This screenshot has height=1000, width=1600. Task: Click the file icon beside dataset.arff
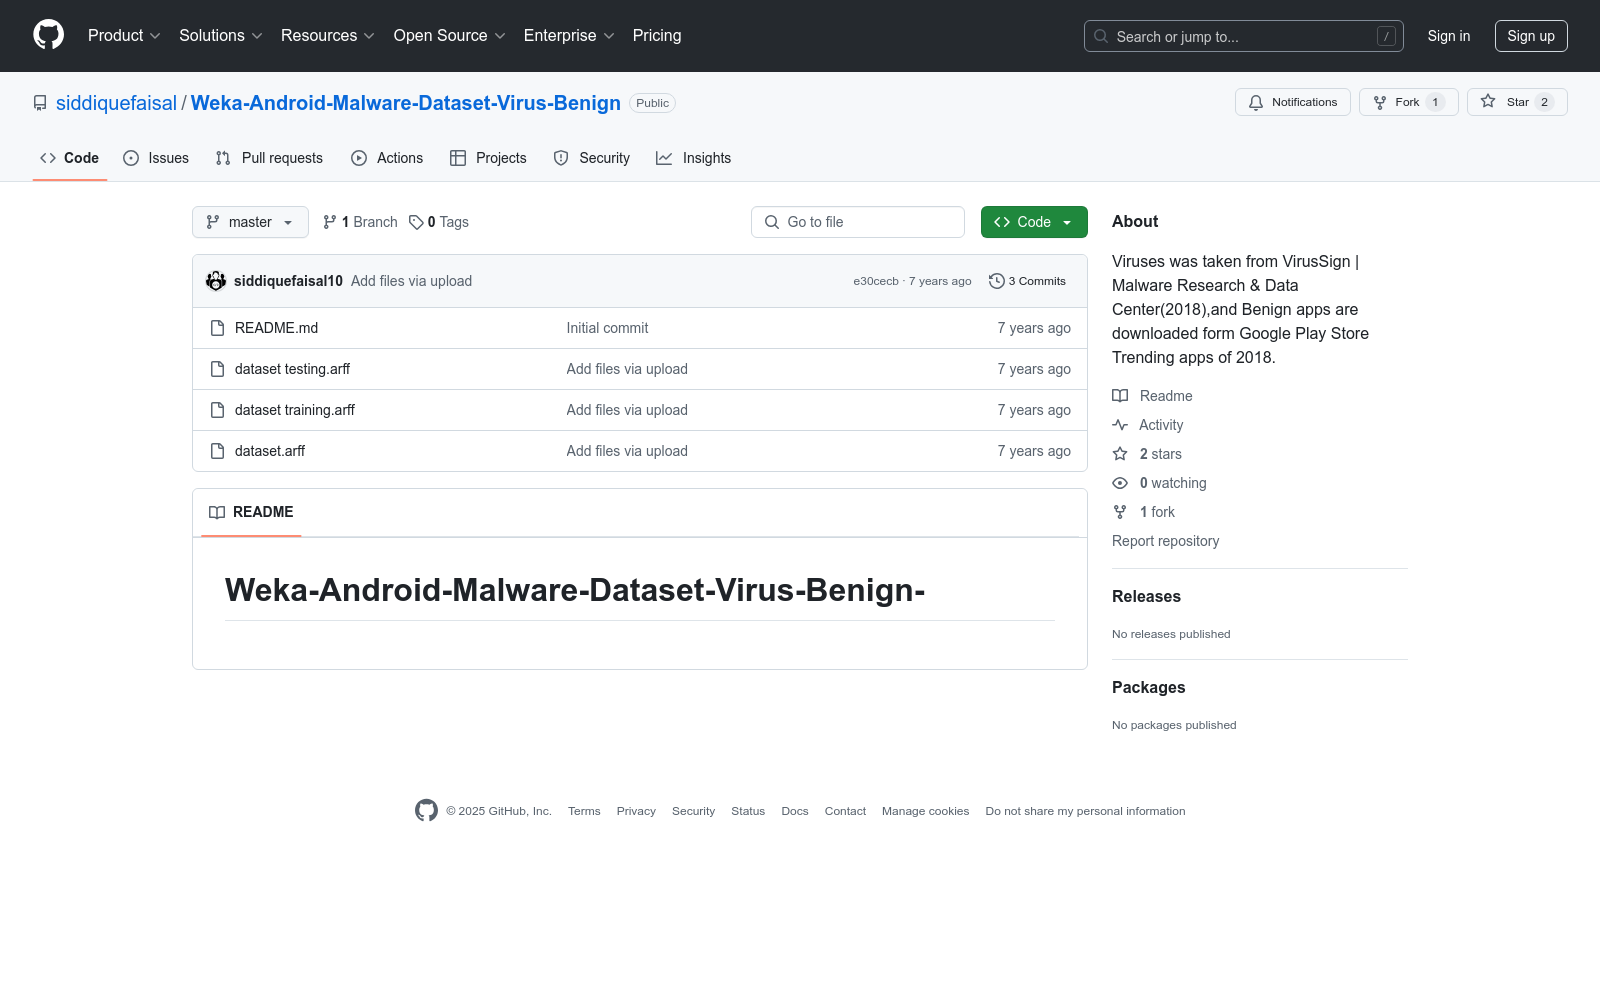coord(217,451)
